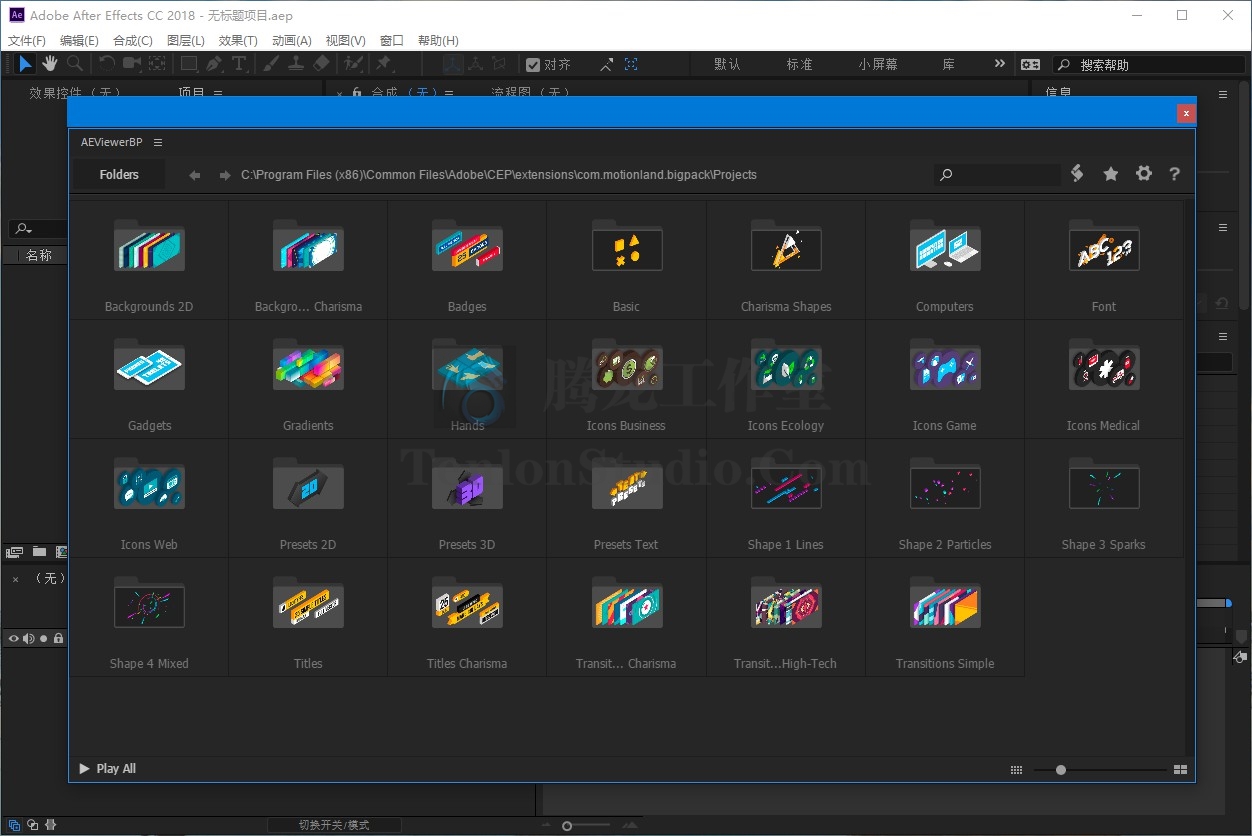Select the Brush tool

(x=271, y=64)
